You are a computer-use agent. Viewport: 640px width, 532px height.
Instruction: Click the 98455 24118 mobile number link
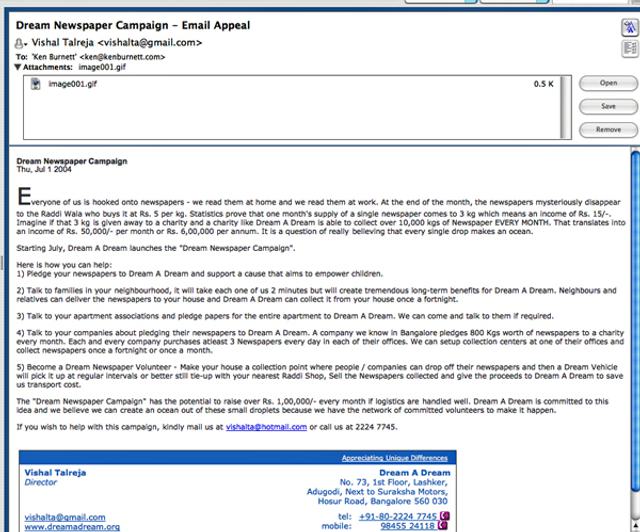pos(409,526)
